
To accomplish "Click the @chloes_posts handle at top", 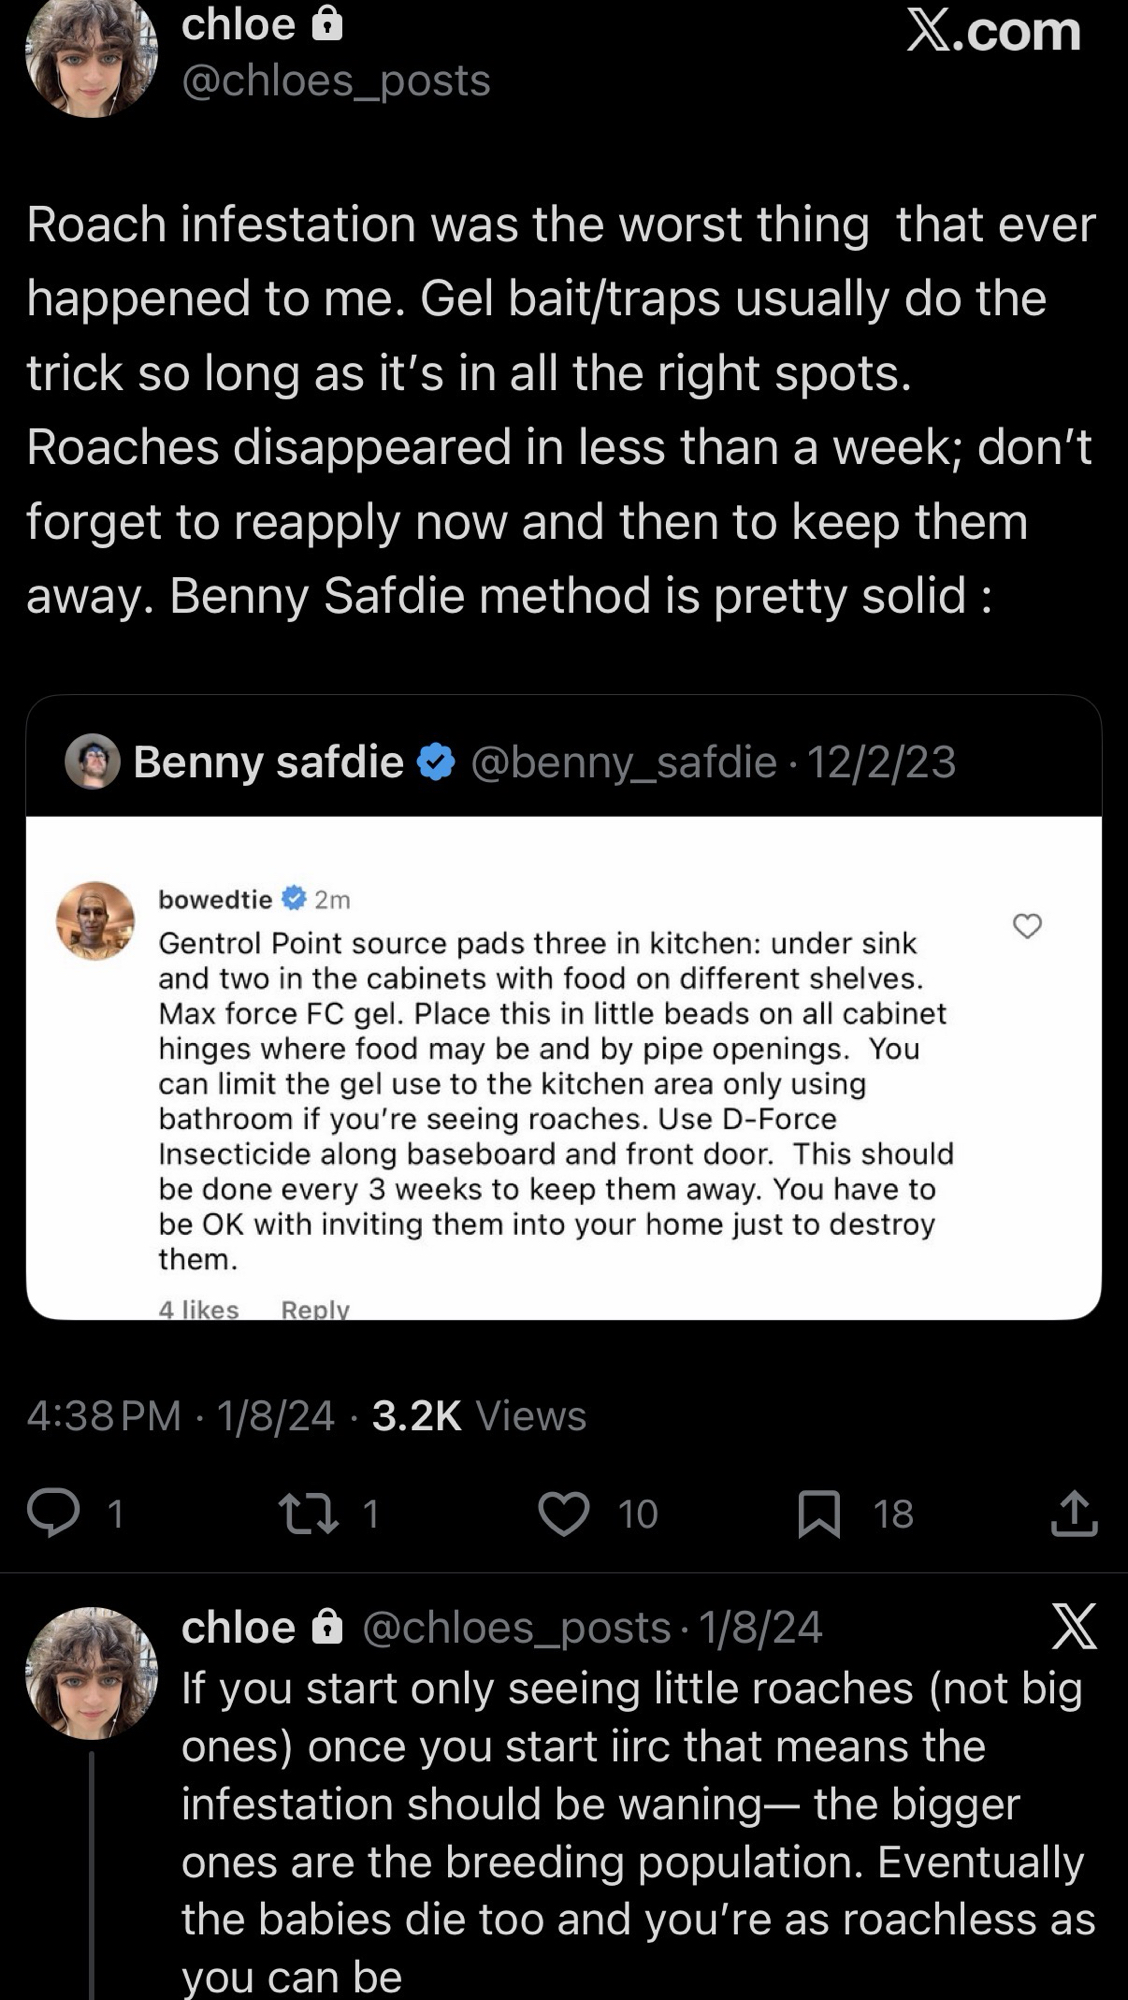I will click(x=336, y=80).
